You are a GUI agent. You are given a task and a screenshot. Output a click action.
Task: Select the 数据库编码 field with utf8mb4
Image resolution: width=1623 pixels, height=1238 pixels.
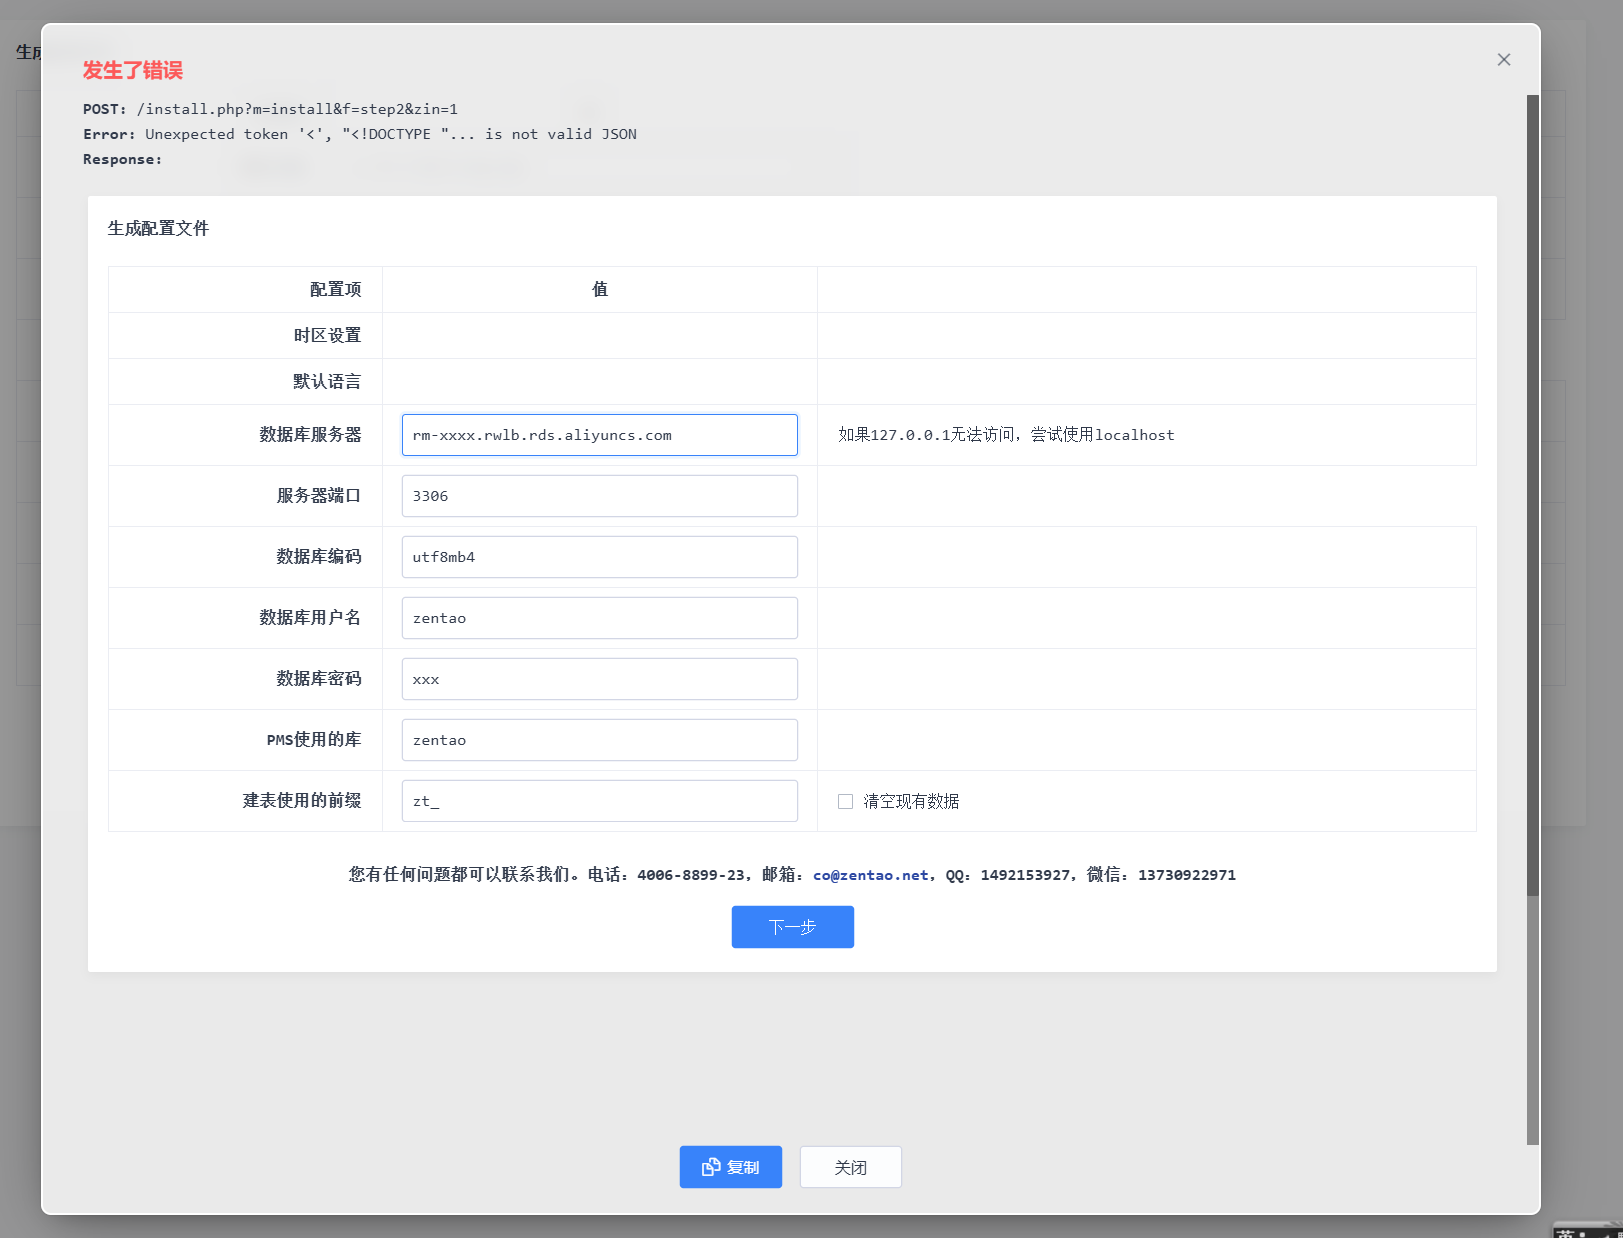600,557
